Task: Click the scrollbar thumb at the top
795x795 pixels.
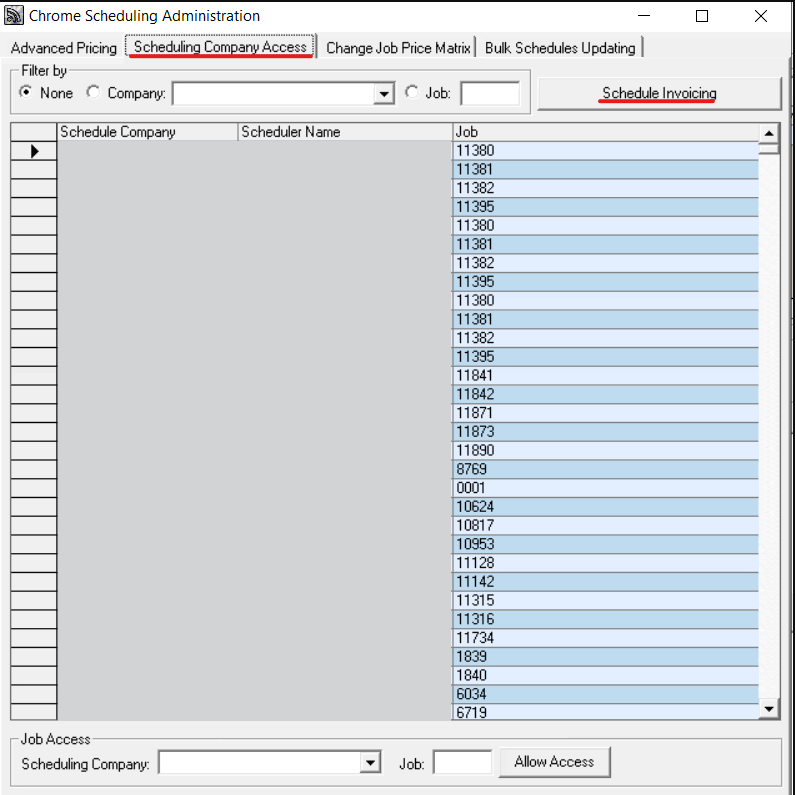Action: pos(769,149)
